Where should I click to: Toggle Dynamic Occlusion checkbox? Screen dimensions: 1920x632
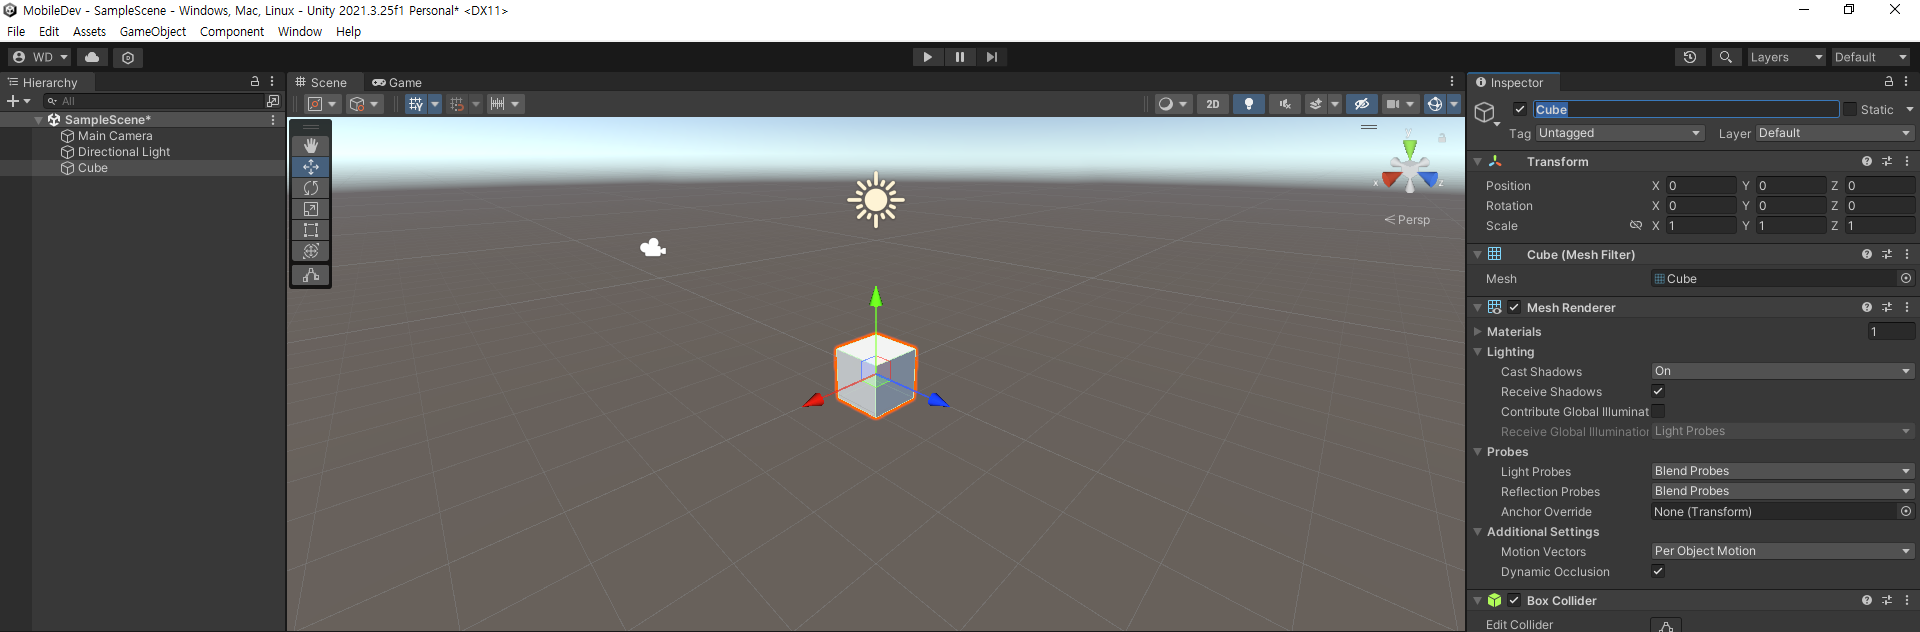pyautogui.click(x=1658, y=571)
